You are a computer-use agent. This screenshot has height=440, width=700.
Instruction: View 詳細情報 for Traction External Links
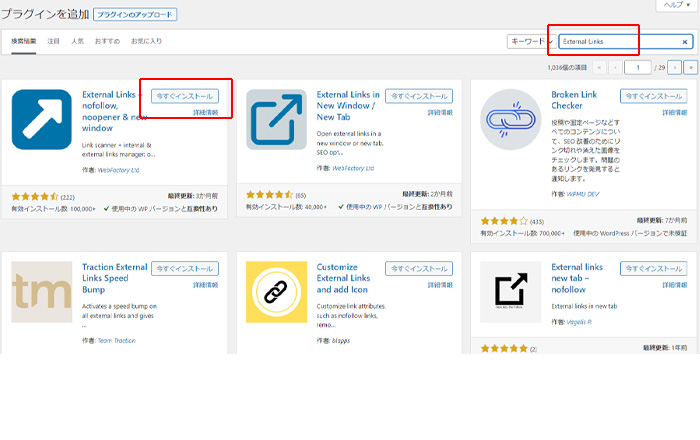point(206,285)
